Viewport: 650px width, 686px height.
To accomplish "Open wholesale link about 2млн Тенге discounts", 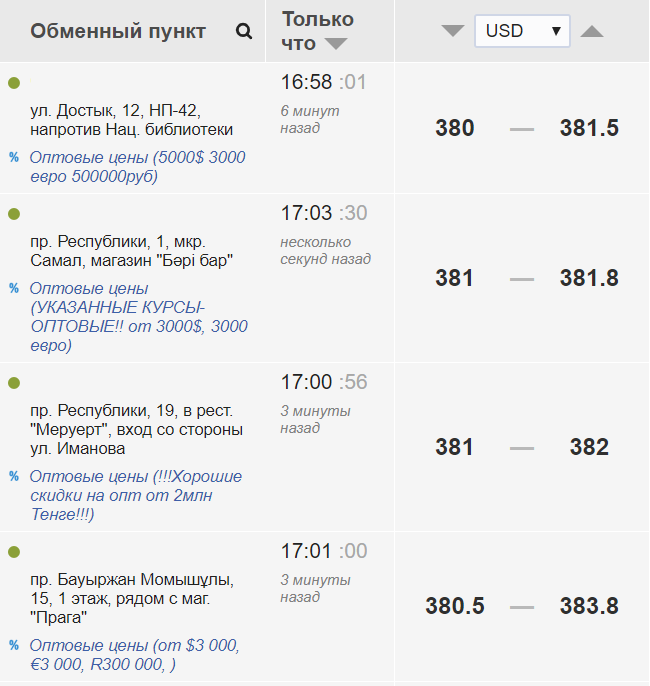I will [135, 495].
